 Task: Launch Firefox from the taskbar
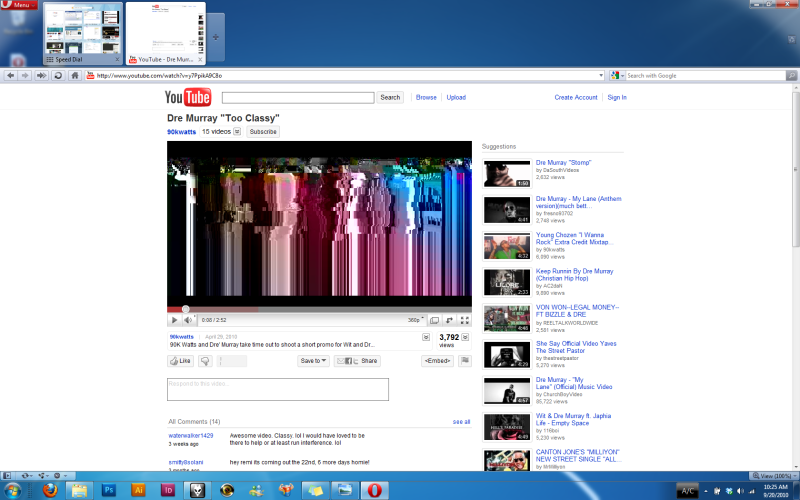(x=50, y=490)
